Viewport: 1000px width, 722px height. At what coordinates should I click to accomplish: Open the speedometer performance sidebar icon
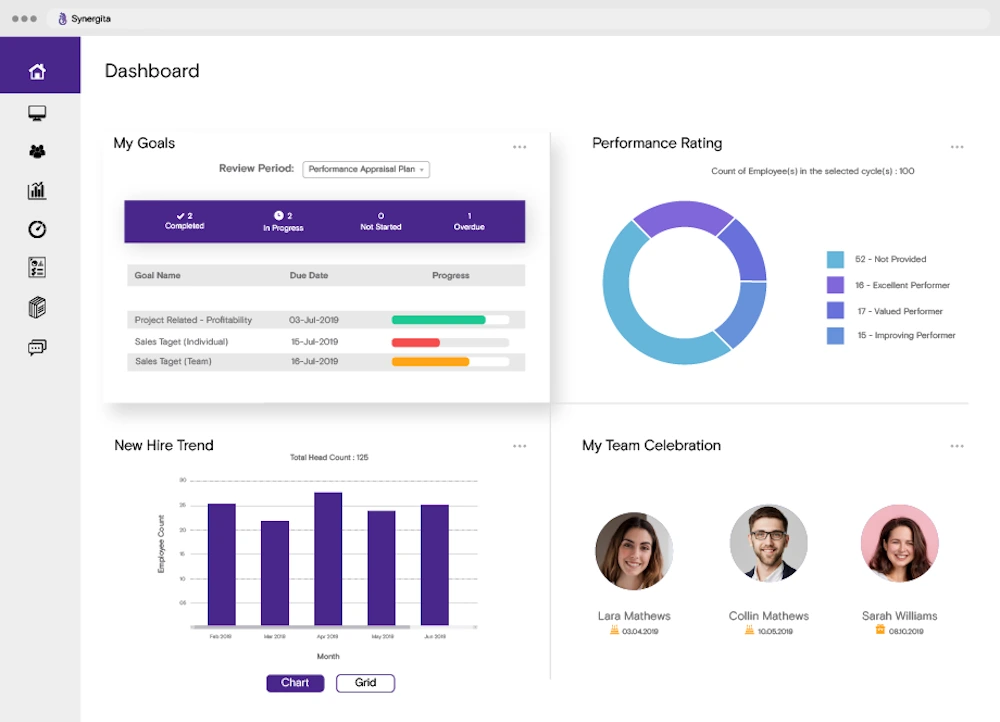(x=37, y=229)
